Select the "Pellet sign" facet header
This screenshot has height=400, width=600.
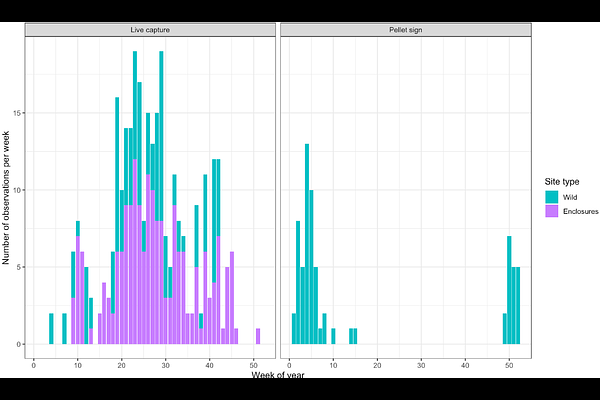[x=405, y=31]
